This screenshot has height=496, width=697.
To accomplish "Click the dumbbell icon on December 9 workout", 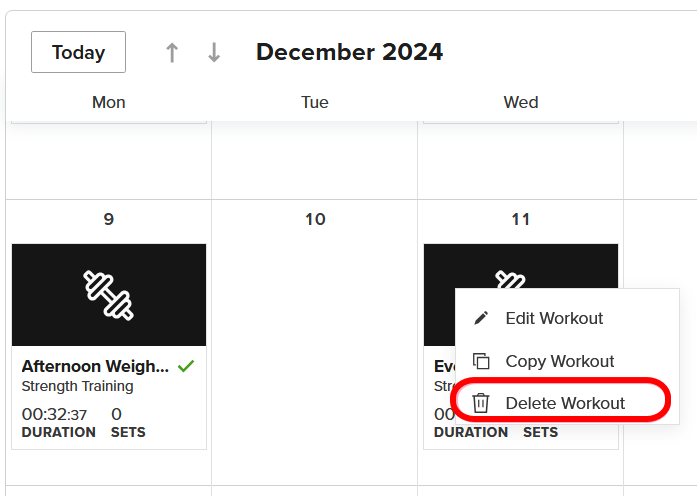I will point(108,295).
